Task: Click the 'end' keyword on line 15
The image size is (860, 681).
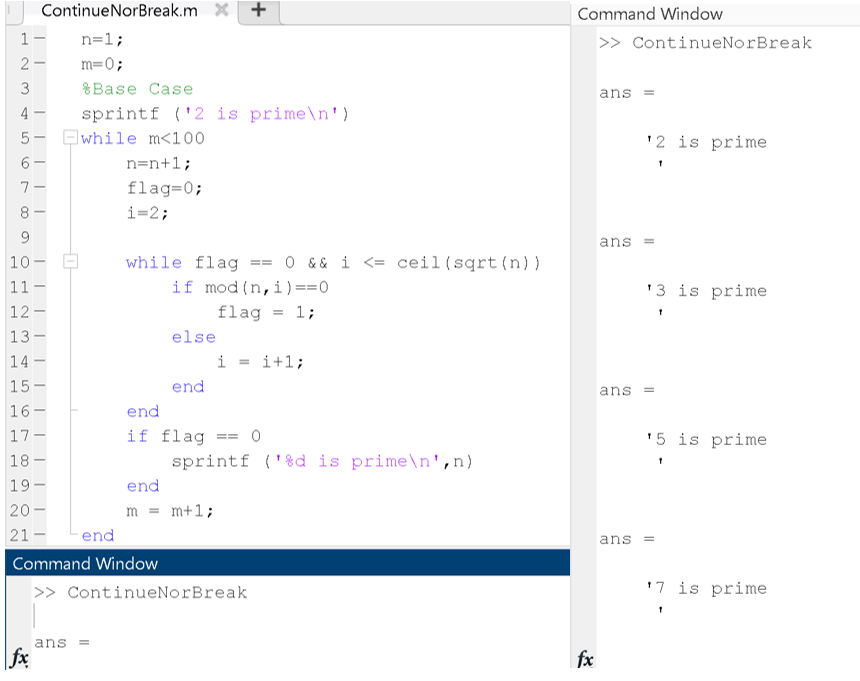Action: click(x=188, y=387)
